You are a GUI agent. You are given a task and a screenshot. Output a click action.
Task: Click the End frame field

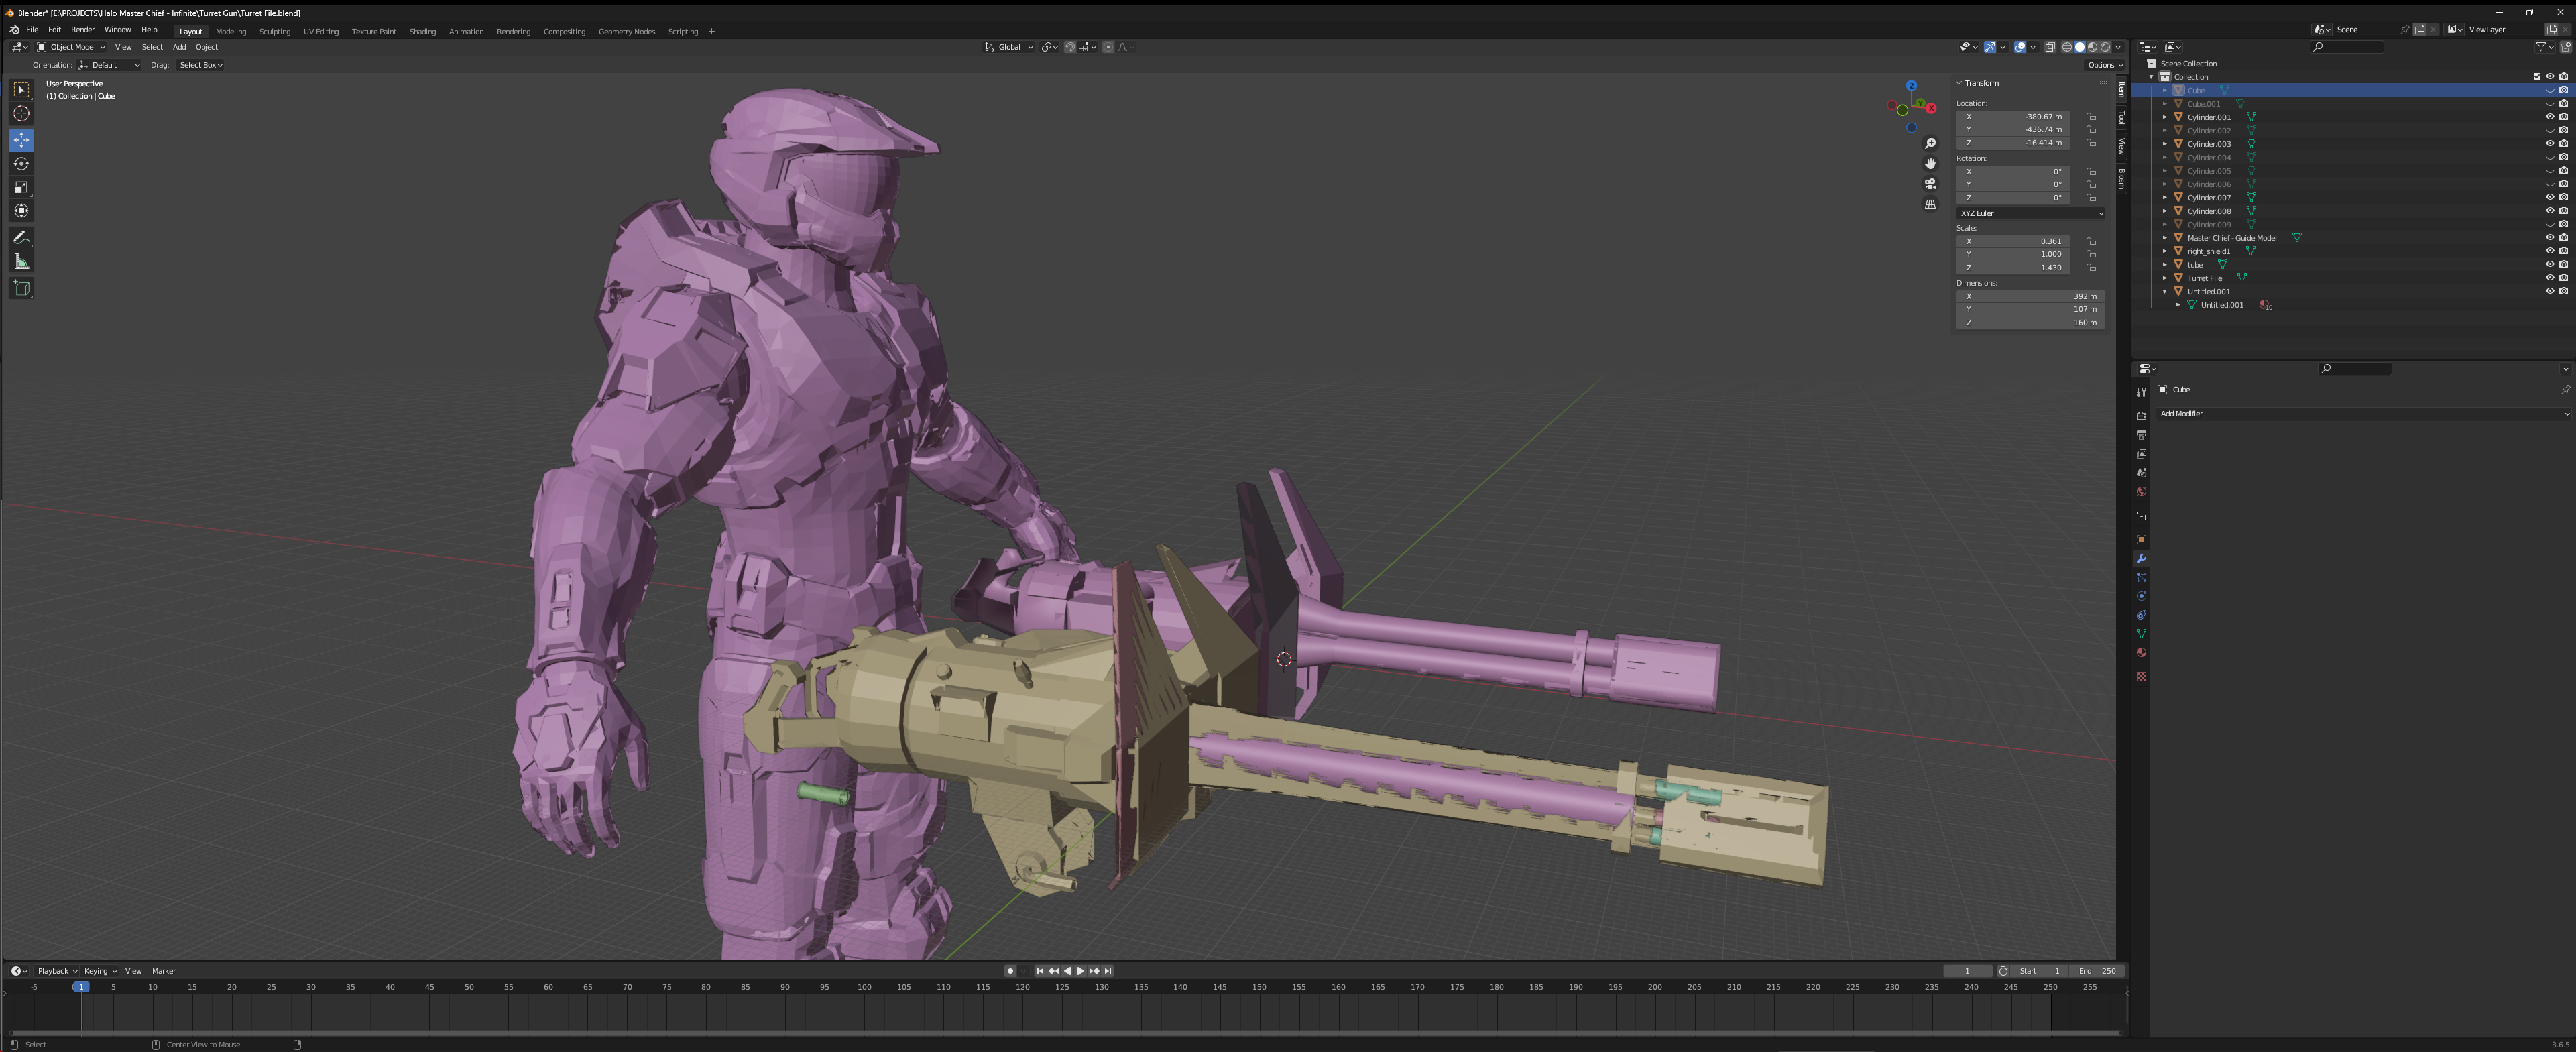2096,971
